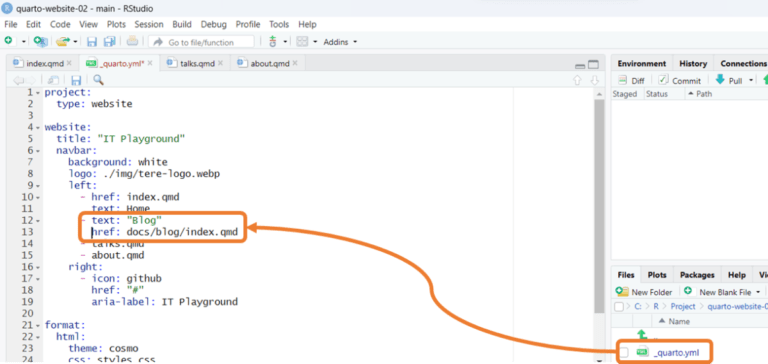Click the go to next section arrow

tap(595, 80)
